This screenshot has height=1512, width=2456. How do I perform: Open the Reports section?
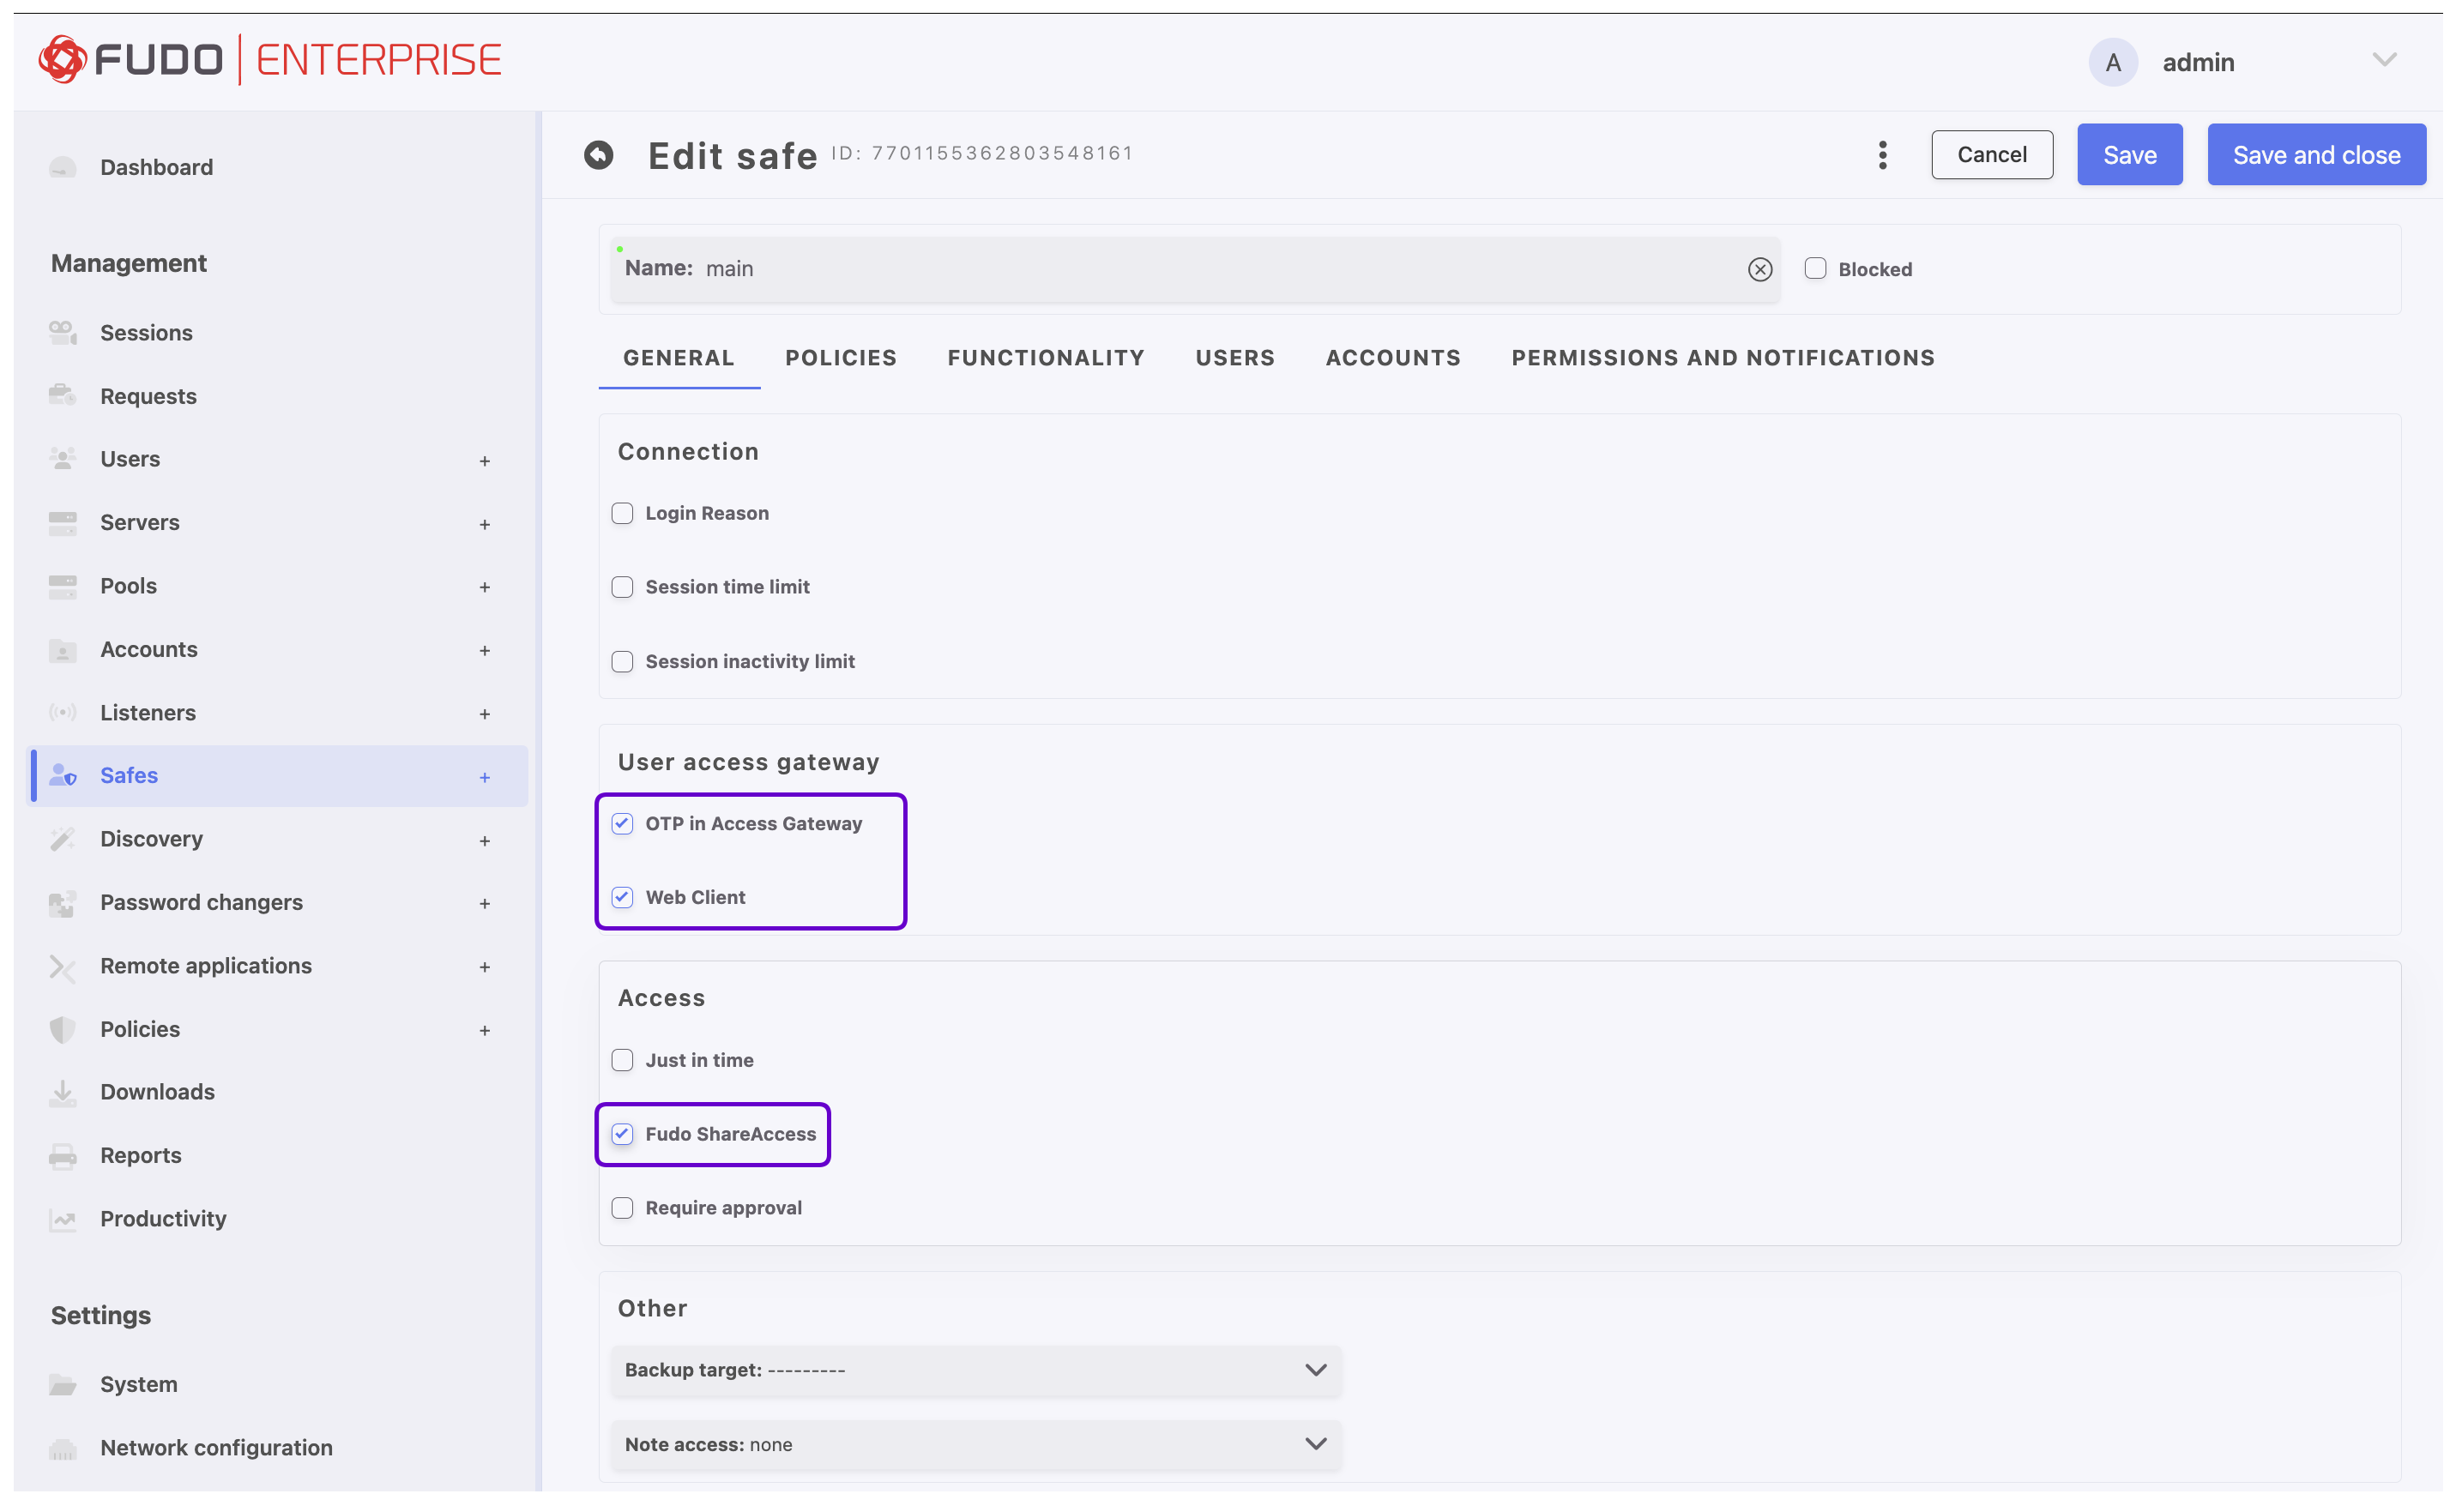pyautogui.click(x=140, y=1155)
